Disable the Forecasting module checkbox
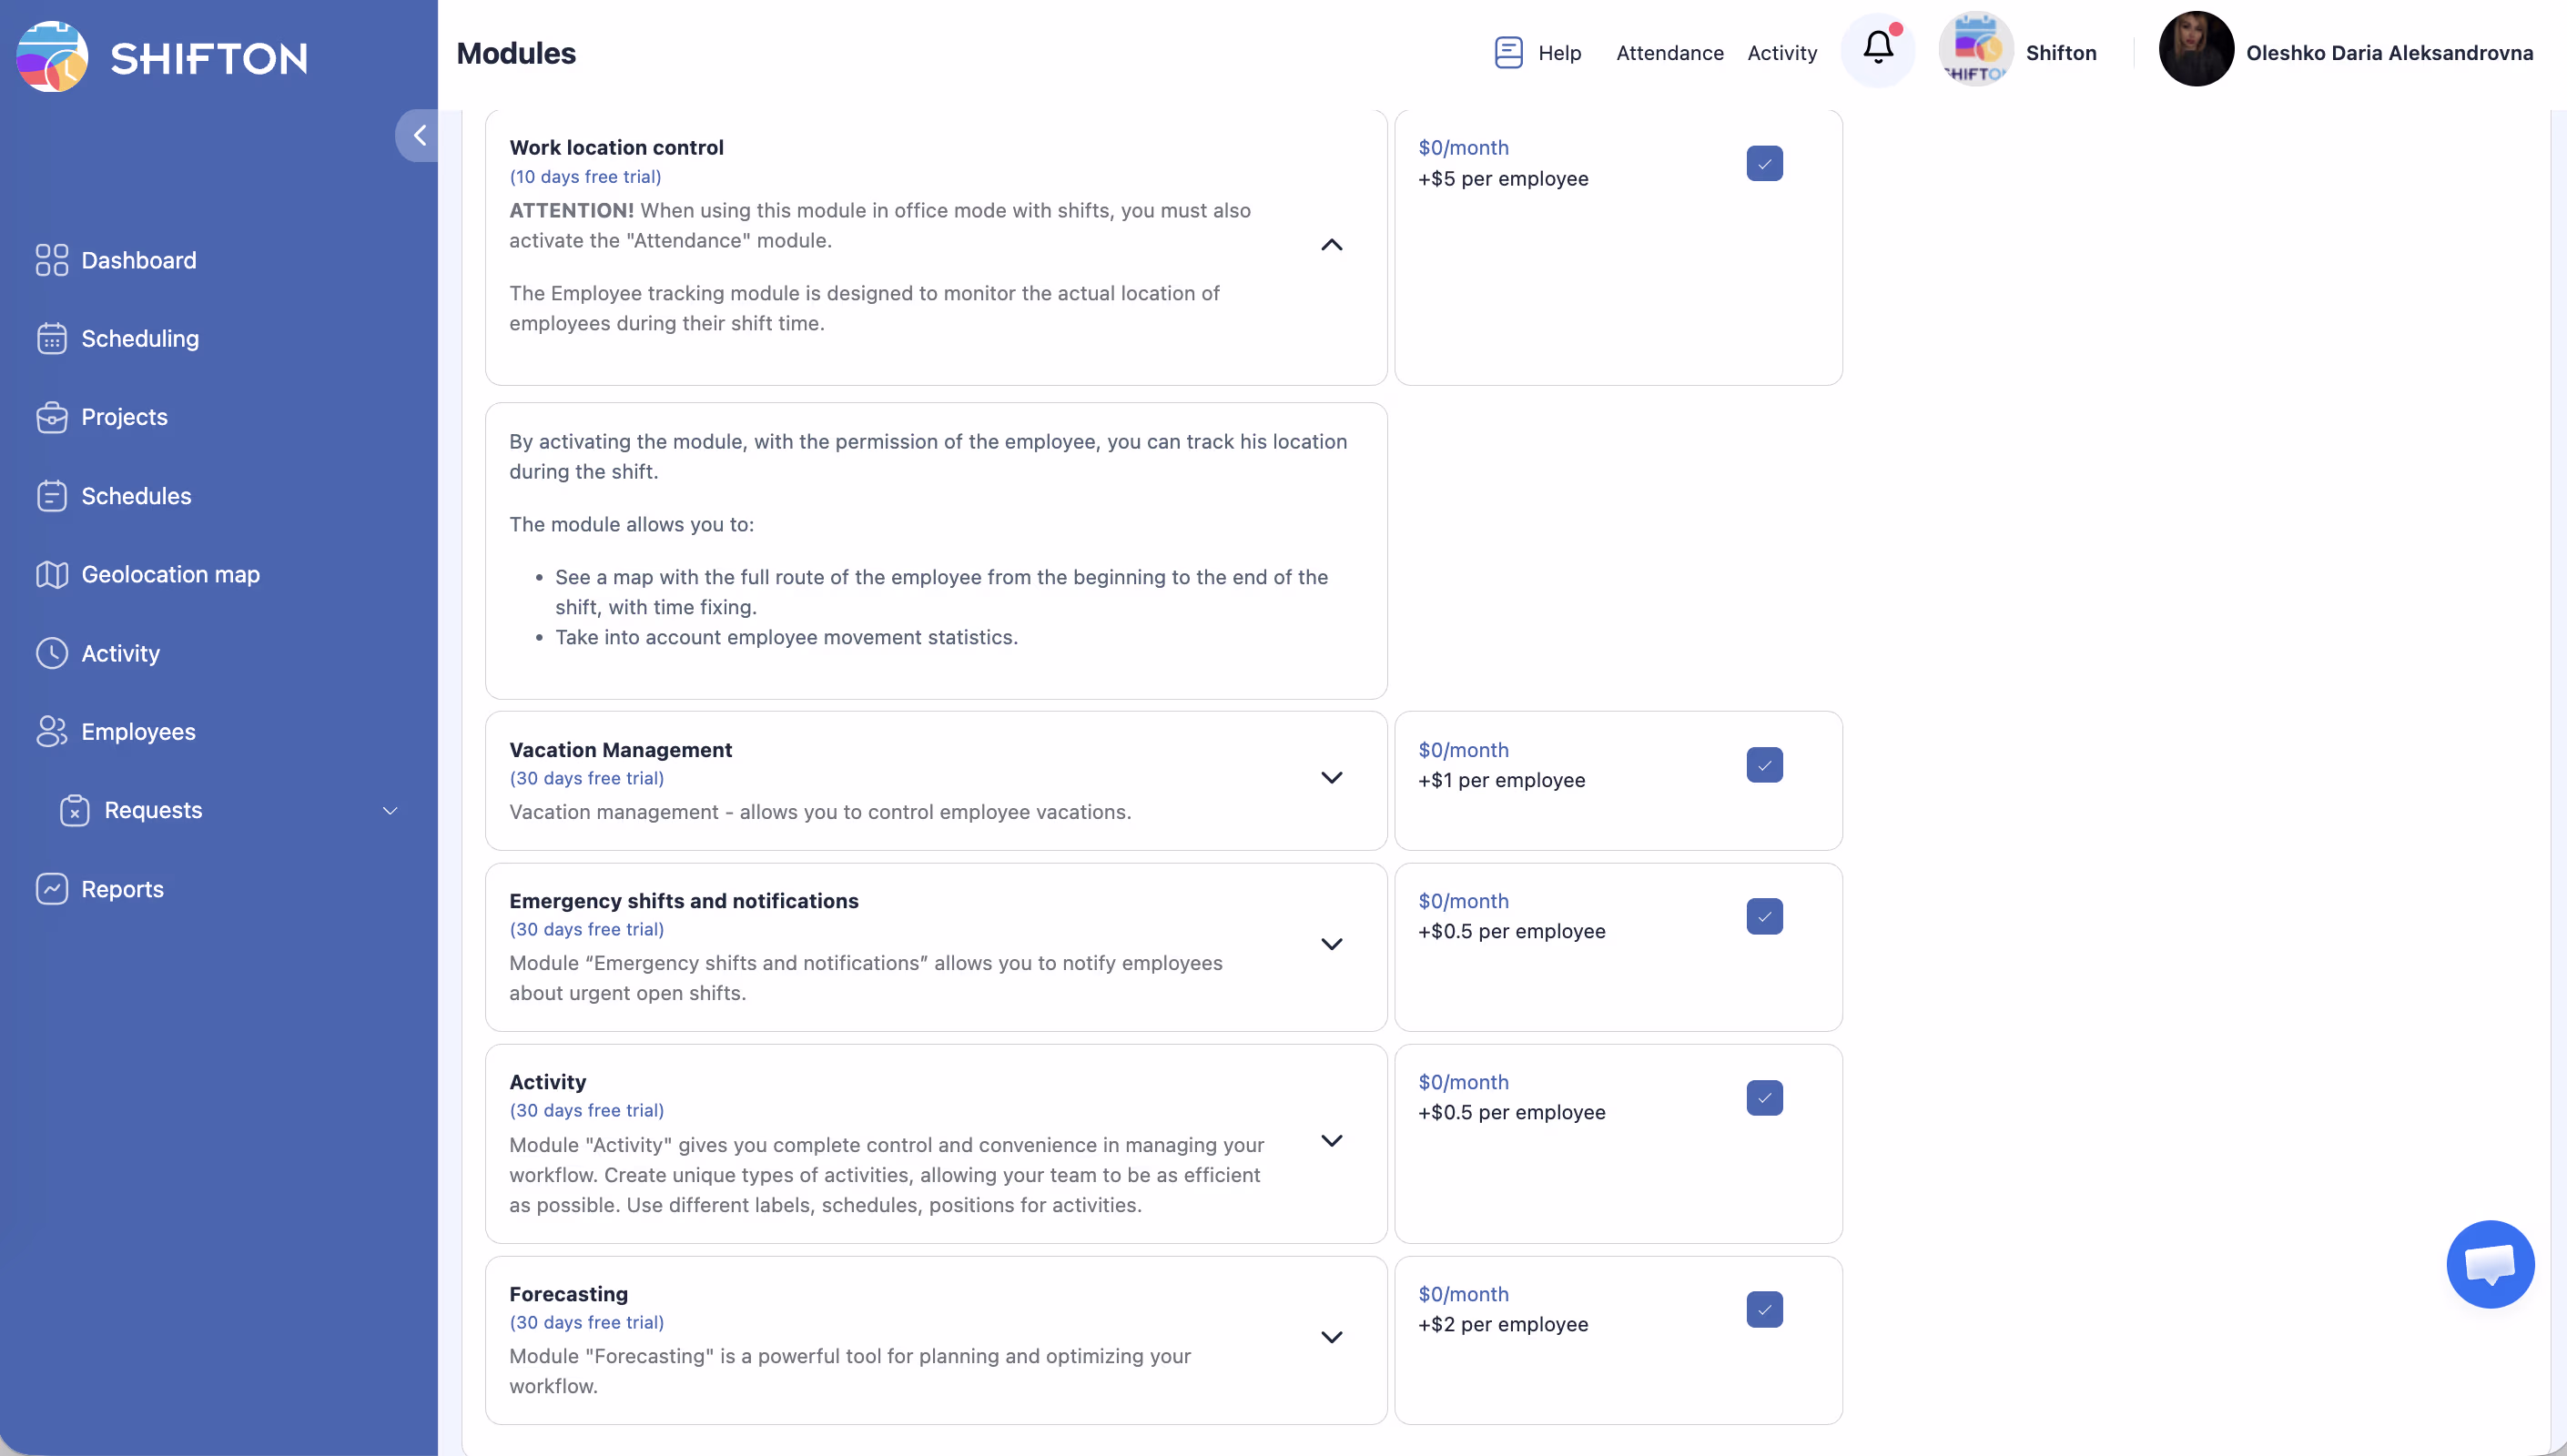Viewport: 2567px width, 1456px height. [x=1764, y=1309]
